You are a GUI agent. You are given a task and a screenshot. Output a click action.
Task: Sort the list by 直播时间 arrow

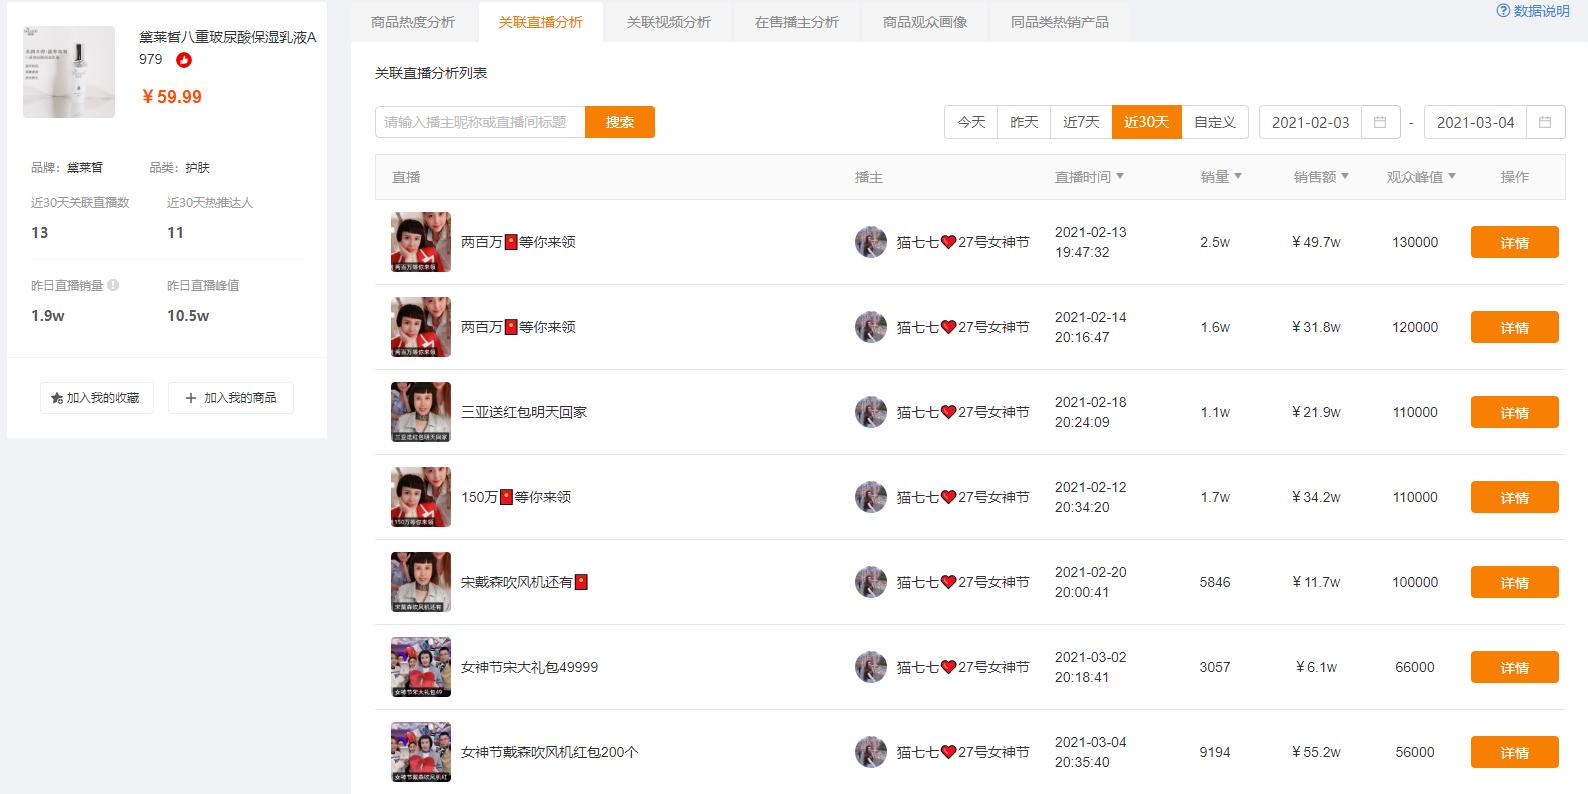1120,176
